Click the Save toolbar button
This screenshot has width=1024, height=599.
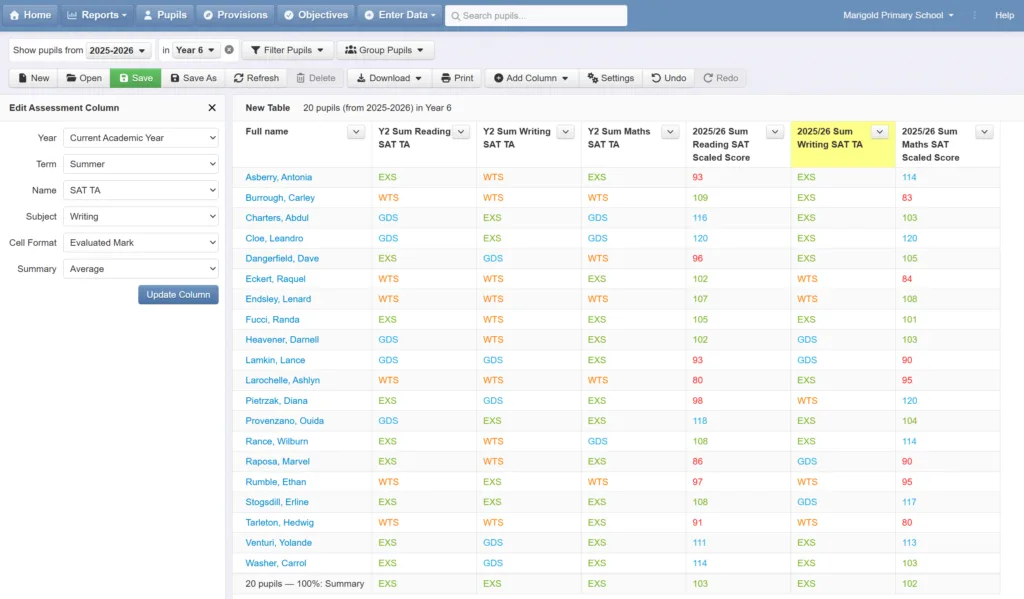136,78
